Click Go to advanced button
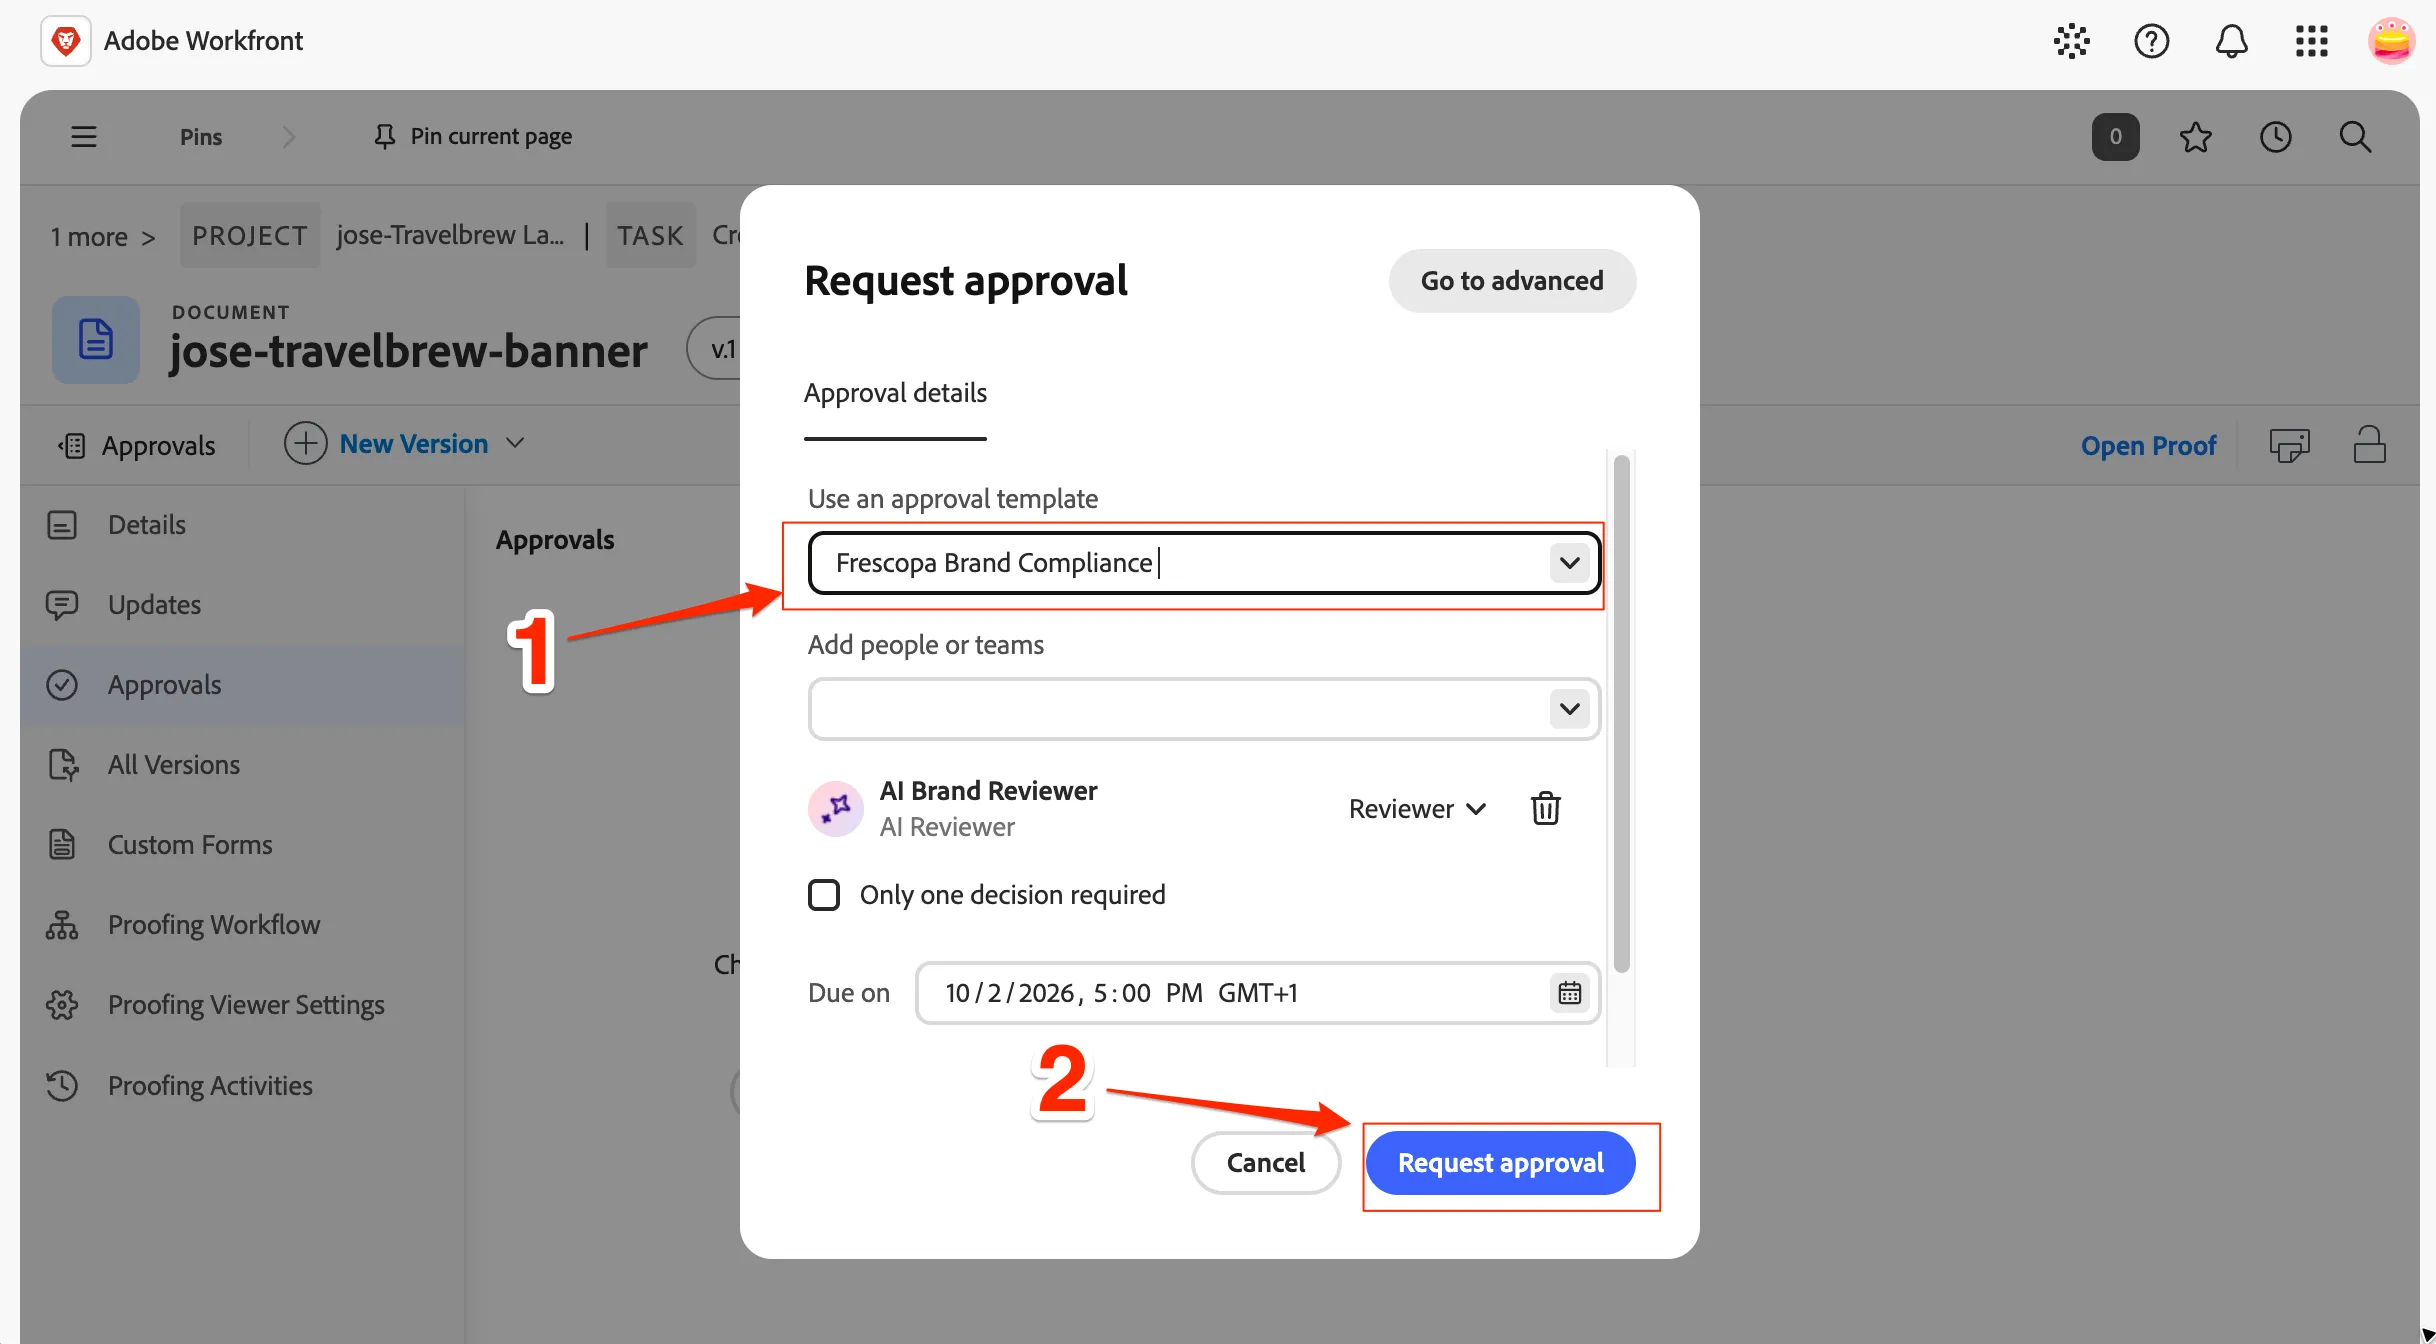Image resolution: width=2436 pixels, height=1344 pixels. pyautogui.click(x=1512, y=281)
